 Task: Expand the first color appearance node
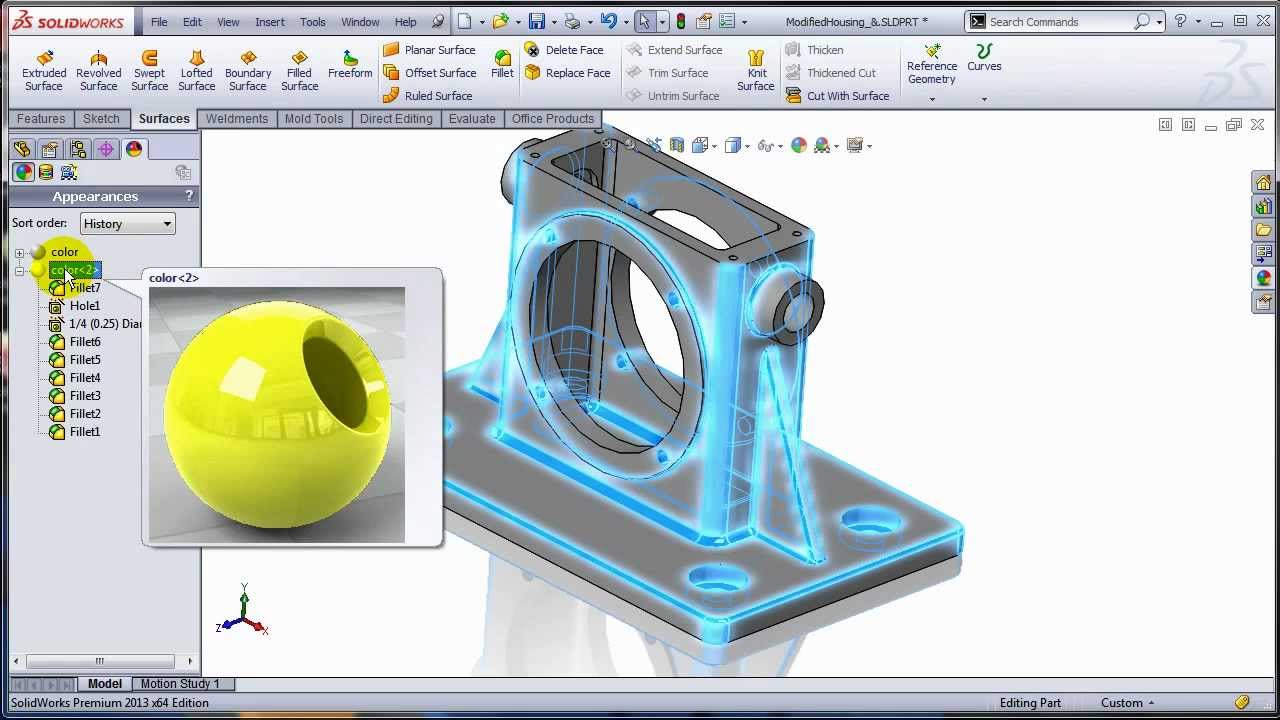point(19,253)
